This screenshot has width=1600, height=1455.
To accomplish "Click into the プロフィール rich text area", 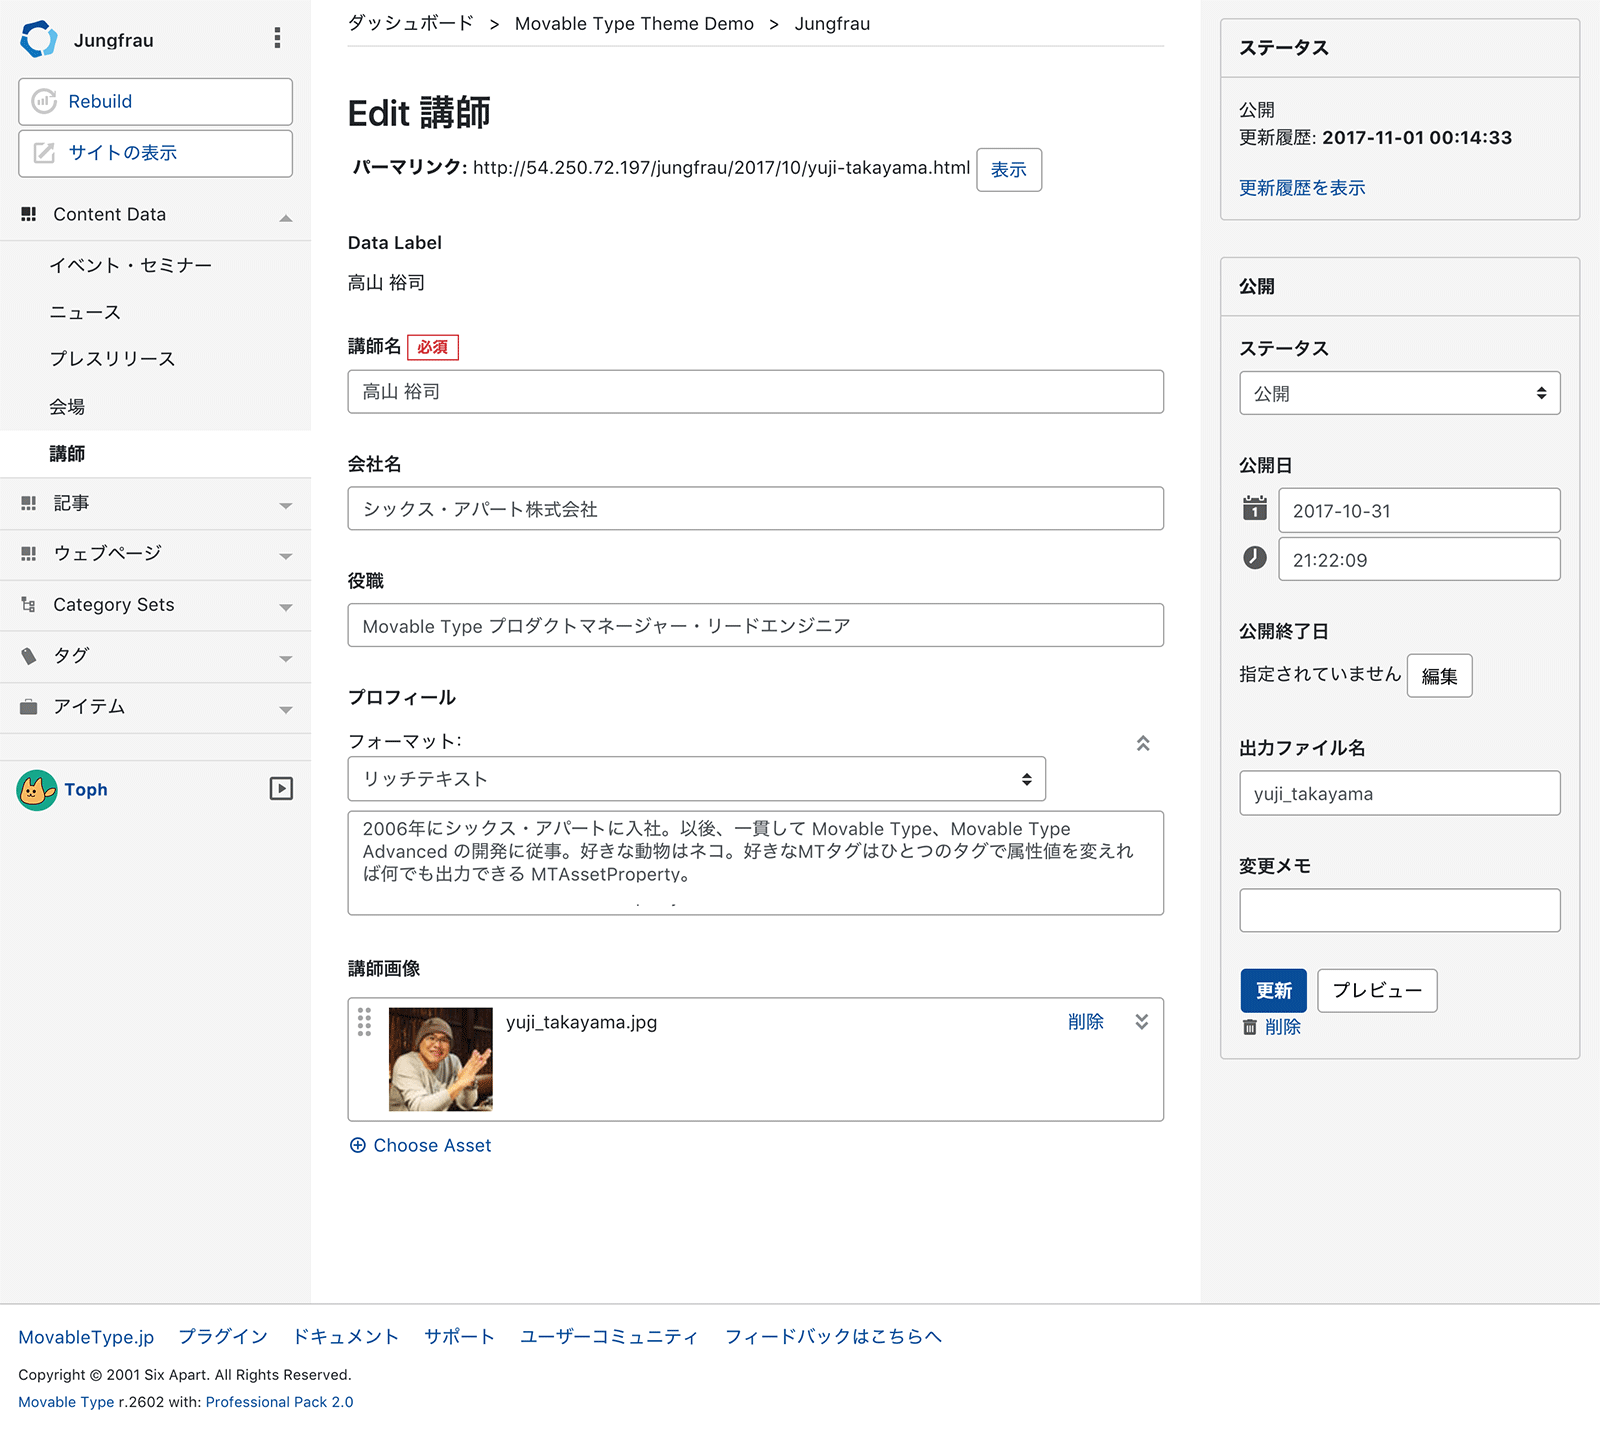I will [755, 862].
